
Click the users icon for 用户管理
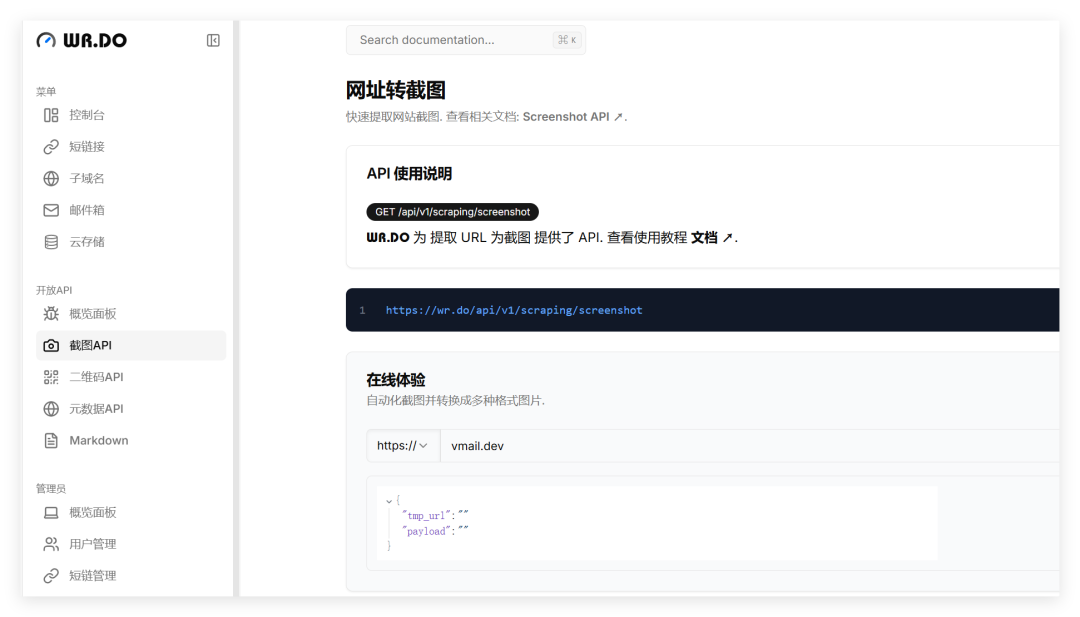tap(51, 545)
